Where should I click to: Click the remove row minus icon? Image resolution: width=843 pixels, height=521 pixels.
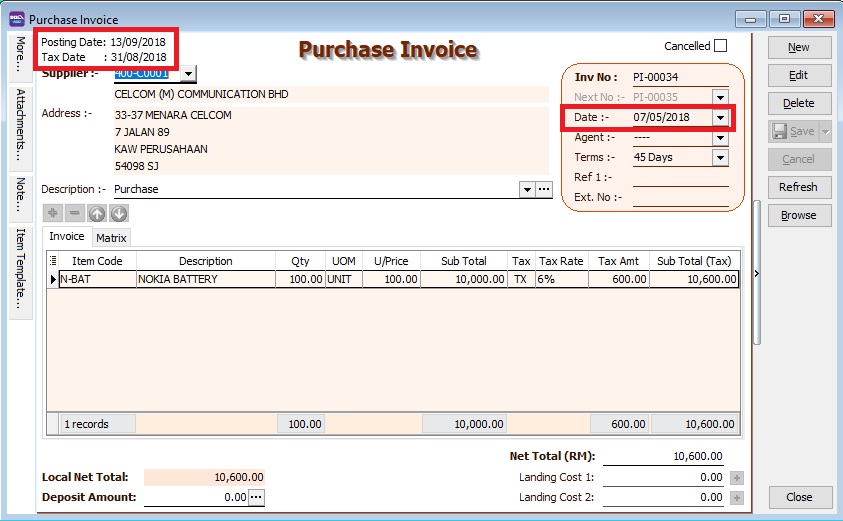tap(75, 213)
